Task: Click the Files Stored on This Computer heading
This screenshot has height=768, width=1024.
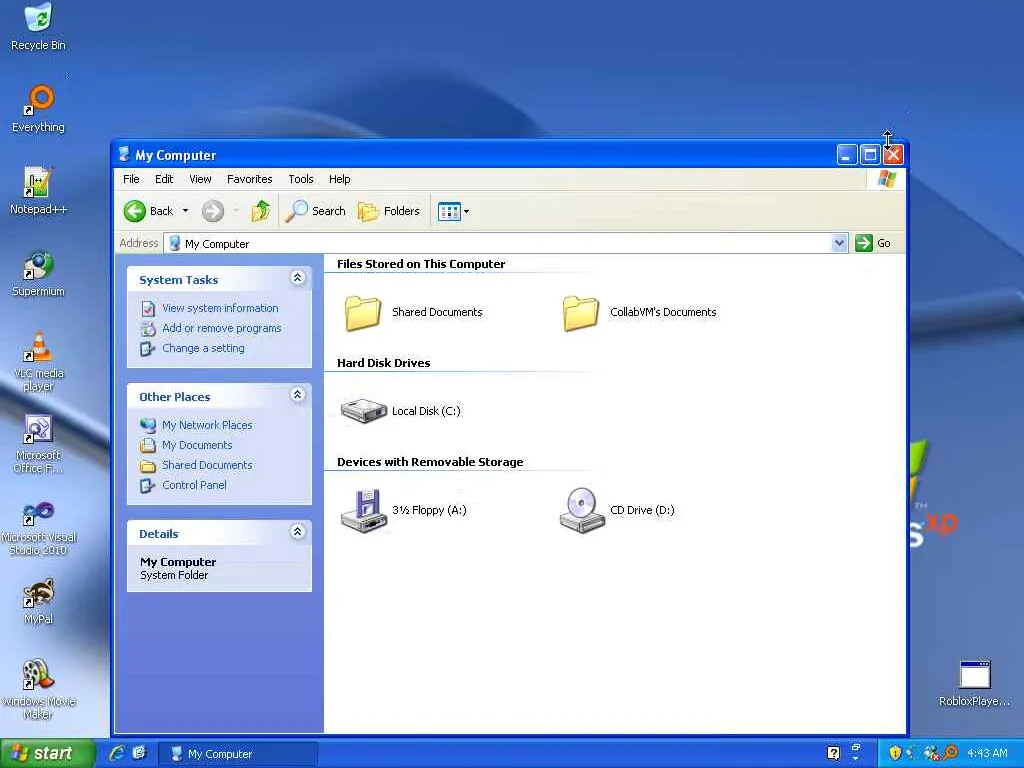Action: click(421, 264)
